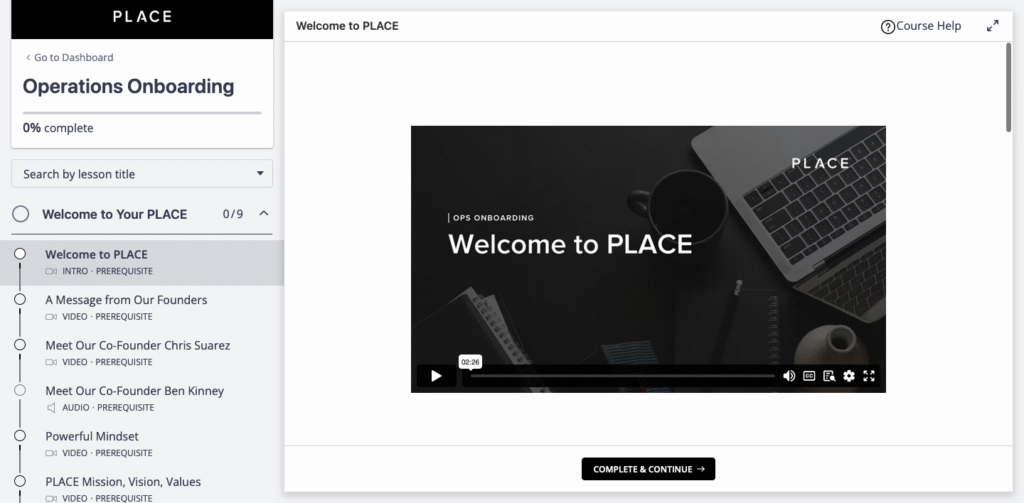Open Meet Our Co-Founder Ben Kinney audio lesson

pos(134,391)
